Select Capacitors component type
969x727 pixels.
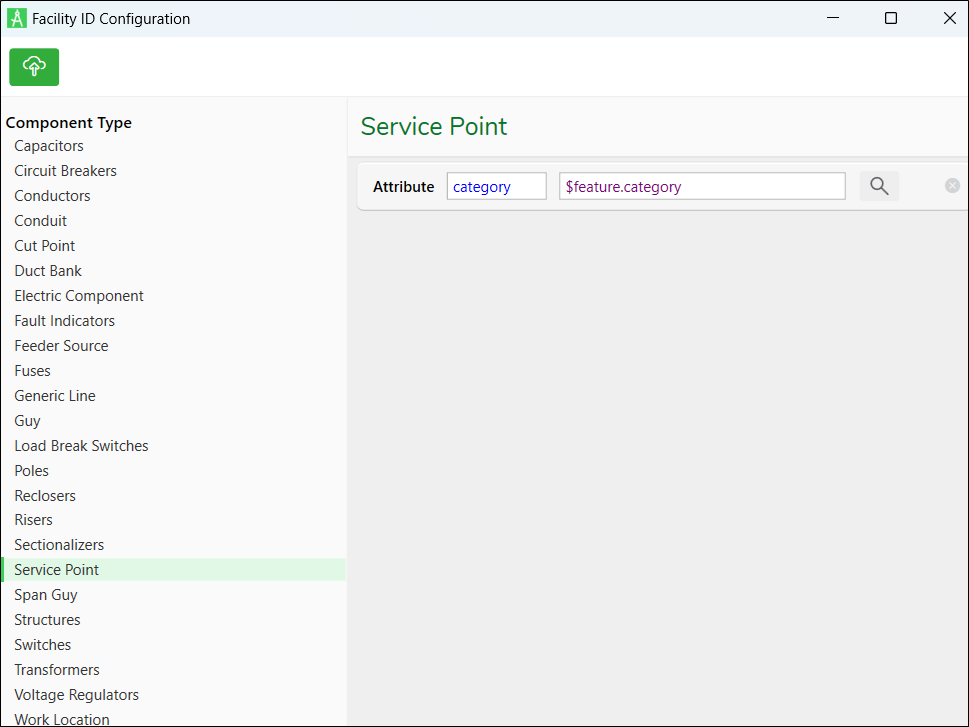pos(49,146)
